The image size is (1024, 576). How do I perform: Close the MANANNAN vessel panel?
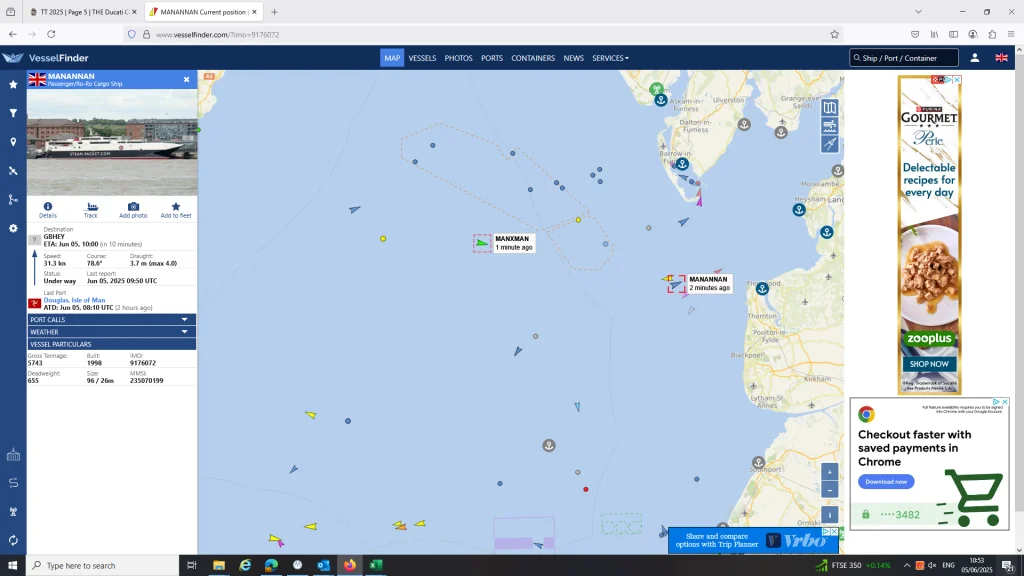click(x=187, y=80)
